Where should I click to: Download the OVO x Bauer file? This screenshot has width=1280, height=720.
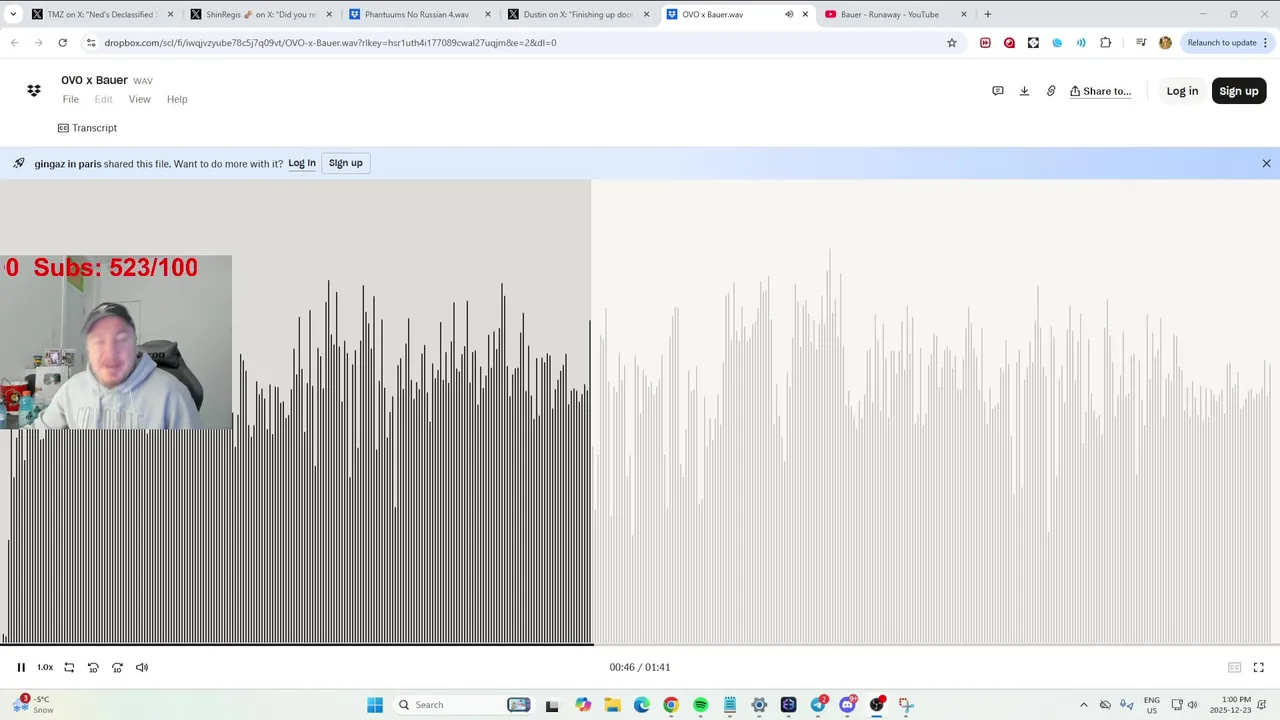tap(1024, 91)
